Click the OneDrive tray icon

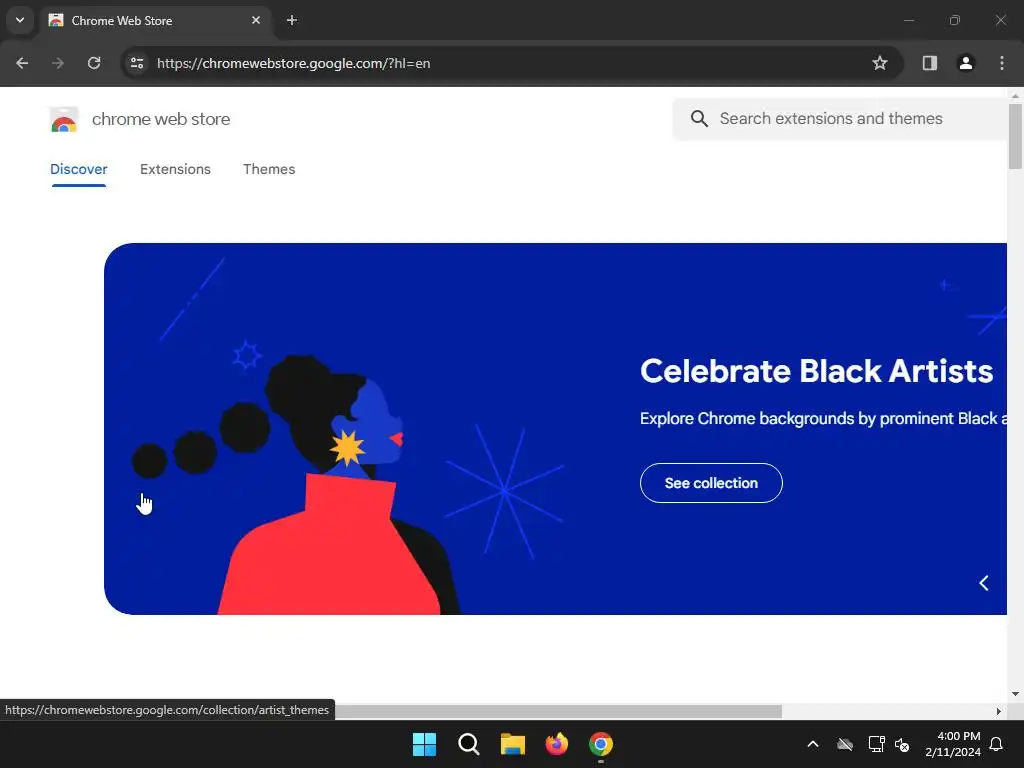[845, 744]
